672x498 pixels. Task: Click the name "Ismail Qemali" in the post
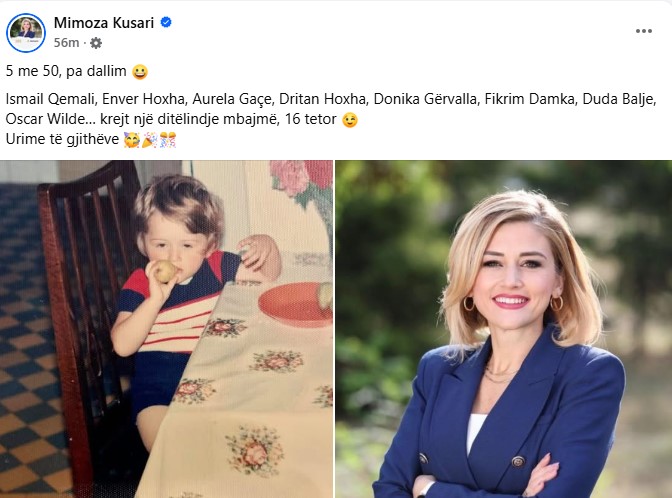[x=50, y=99]
